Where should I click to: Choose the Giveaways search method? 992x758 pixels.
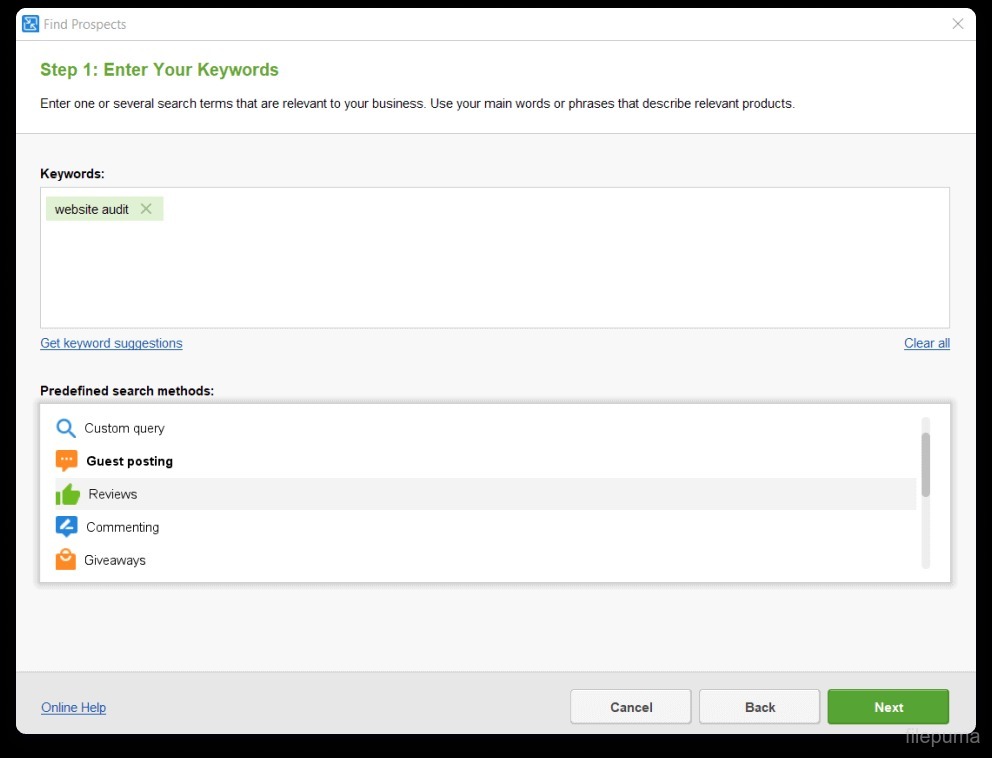click(115, 560)
